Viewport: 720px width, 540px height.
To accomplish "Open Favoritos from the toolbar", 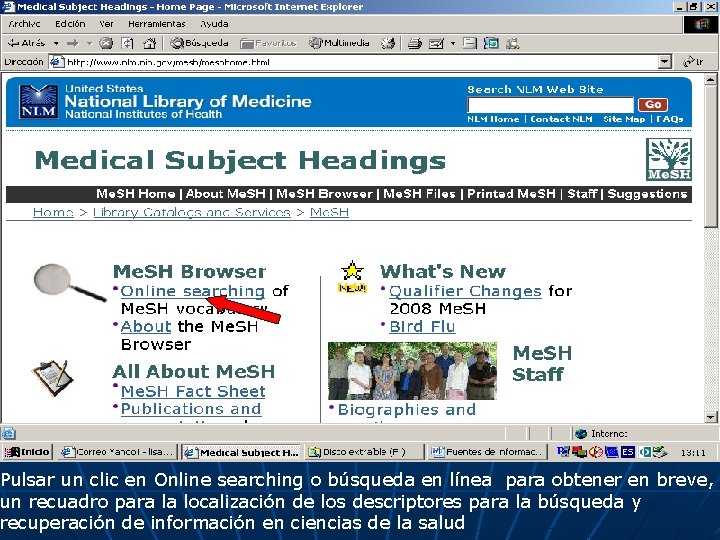I will 269,43.
